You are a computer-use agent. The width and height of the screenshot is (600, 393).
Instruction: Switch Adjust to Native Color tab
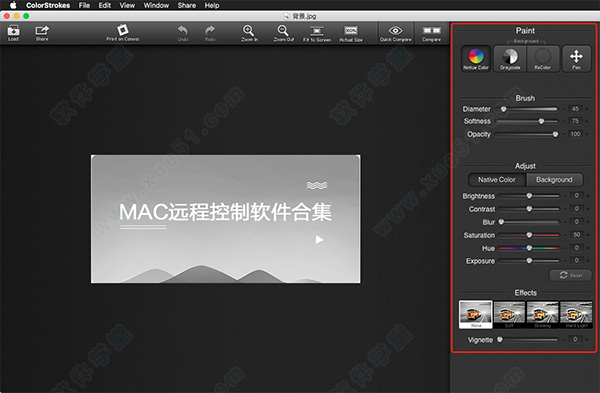497,180
